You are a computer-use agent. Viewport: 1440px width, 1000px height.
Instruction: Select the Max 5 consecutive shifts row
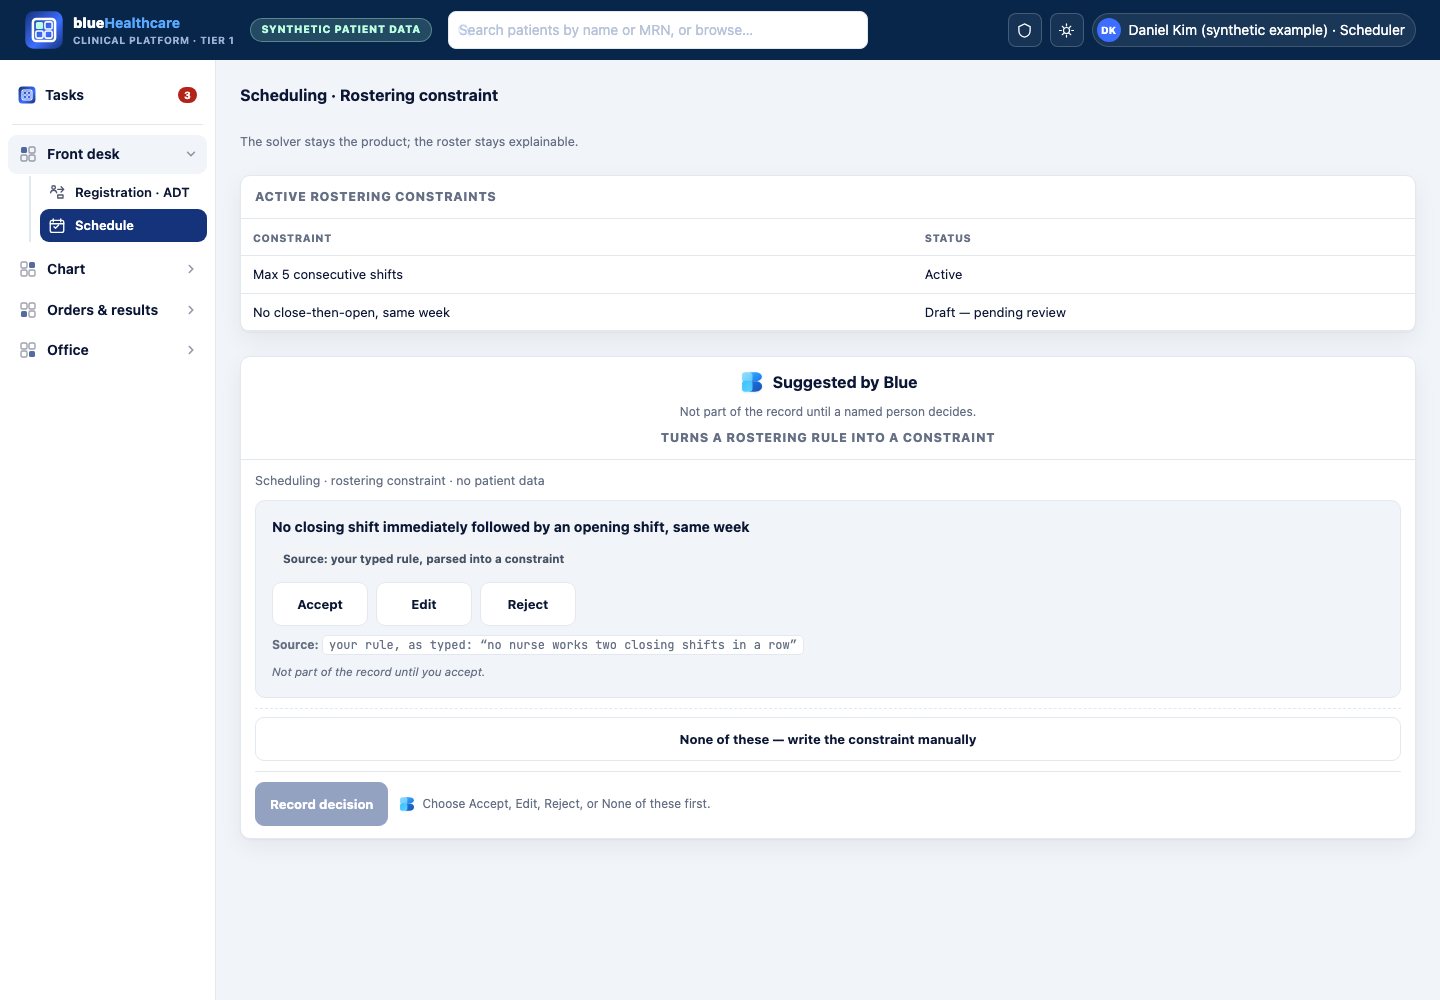(x=828, y=274)
